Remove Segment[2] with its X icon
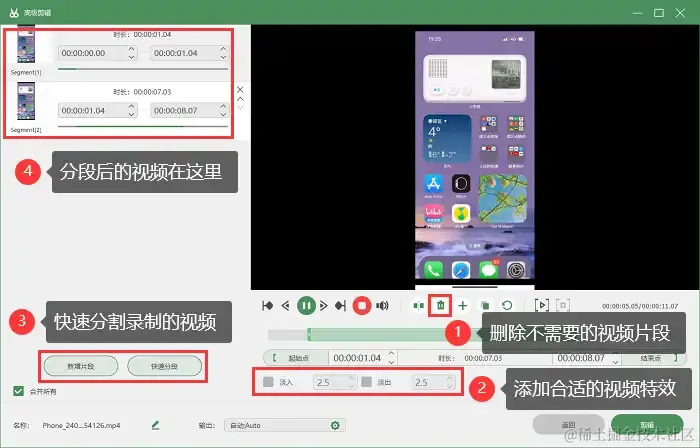 click(240, 90)
